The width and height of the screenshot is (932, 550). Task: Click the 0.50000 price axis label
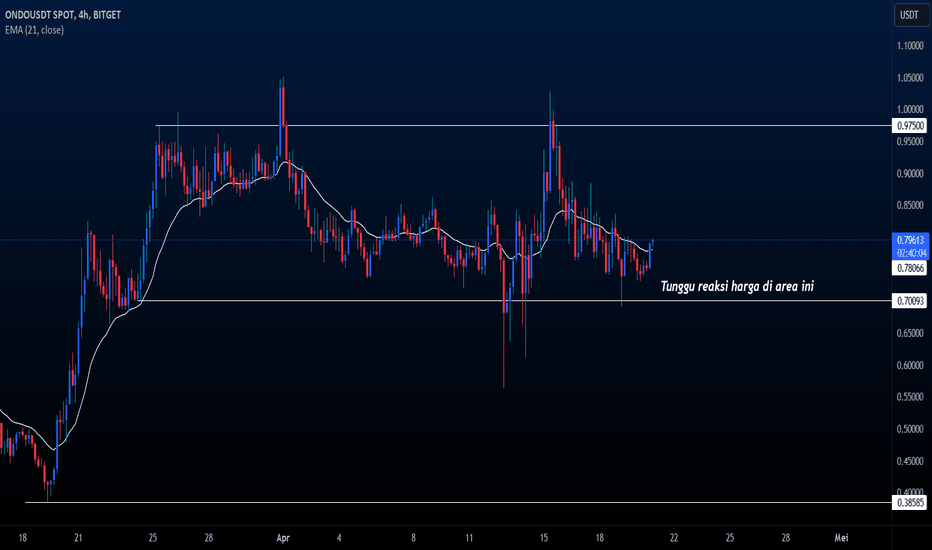pyautogui.click(x=910, y=429)
